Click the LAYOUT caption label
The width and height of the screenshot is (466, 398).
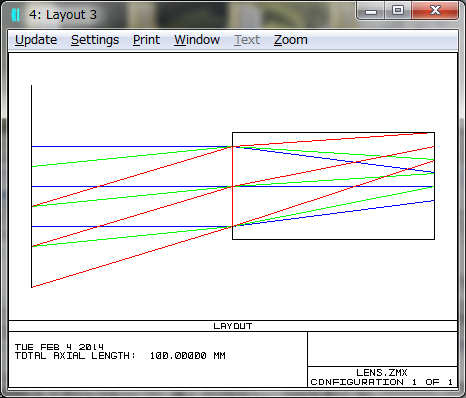(233, 326)
